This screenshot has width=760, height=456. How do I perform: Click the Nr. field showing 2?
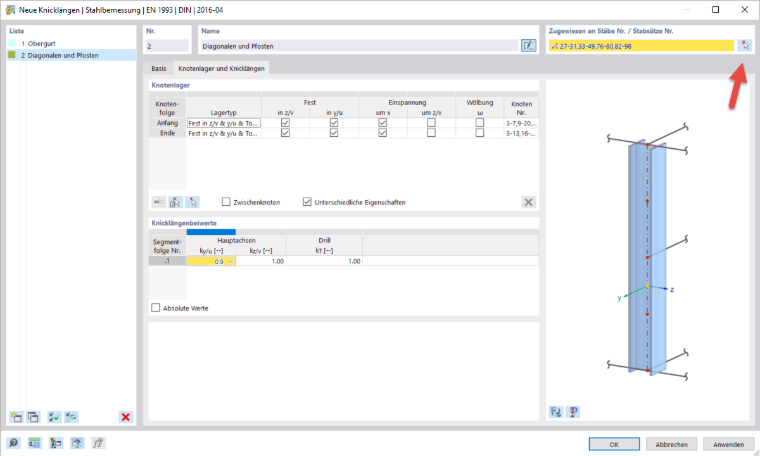pos(167,46)
